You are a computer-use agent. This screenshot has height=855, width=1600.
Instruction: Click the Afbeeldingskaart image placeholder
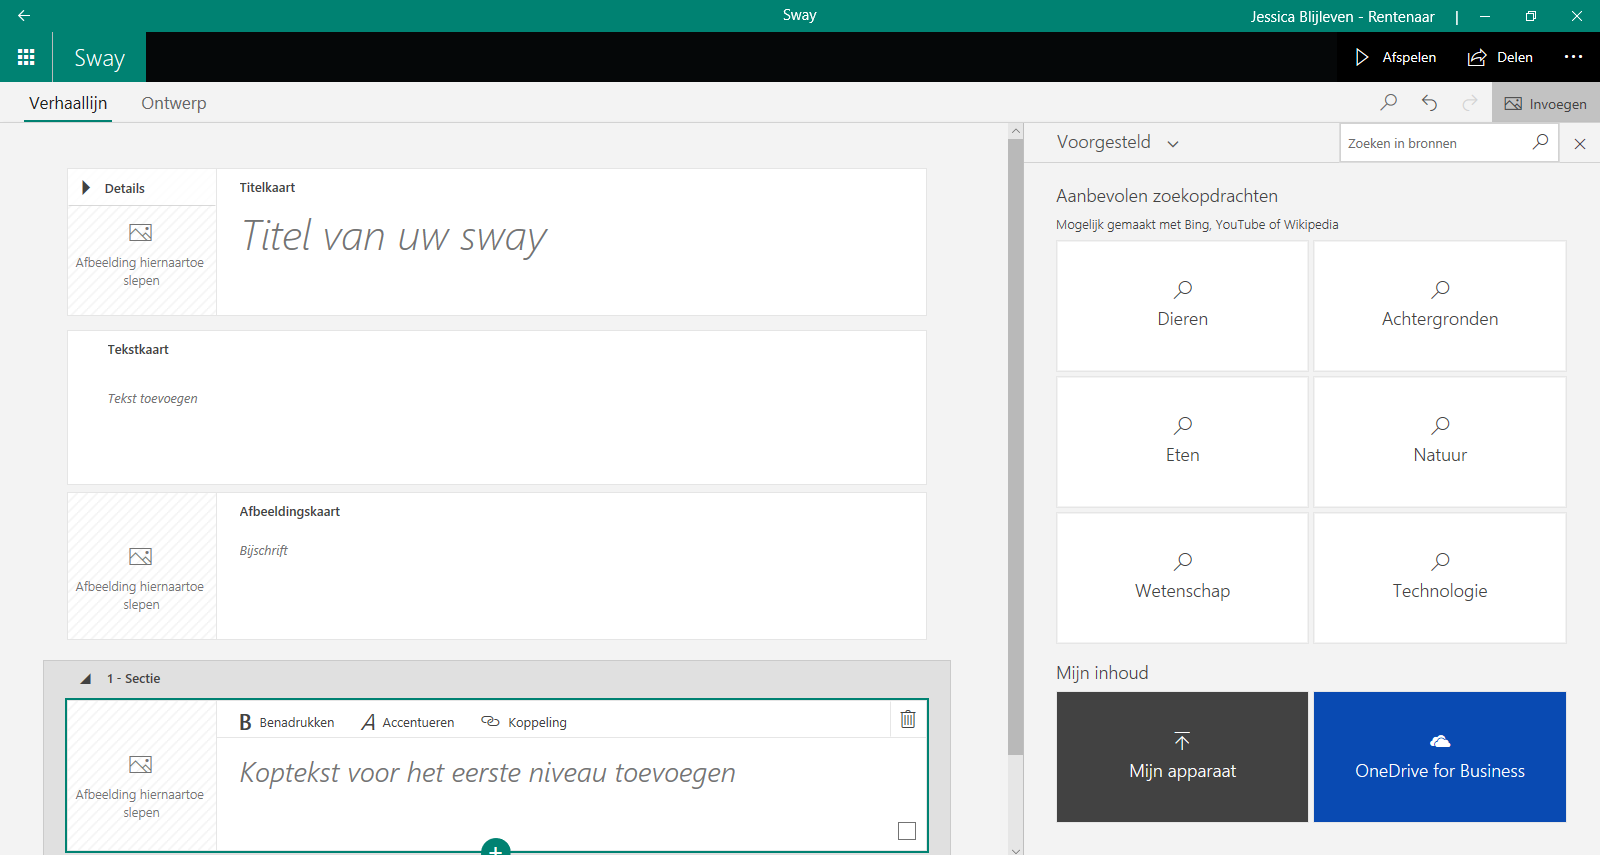pyautogui.click(x=142, y=566)
